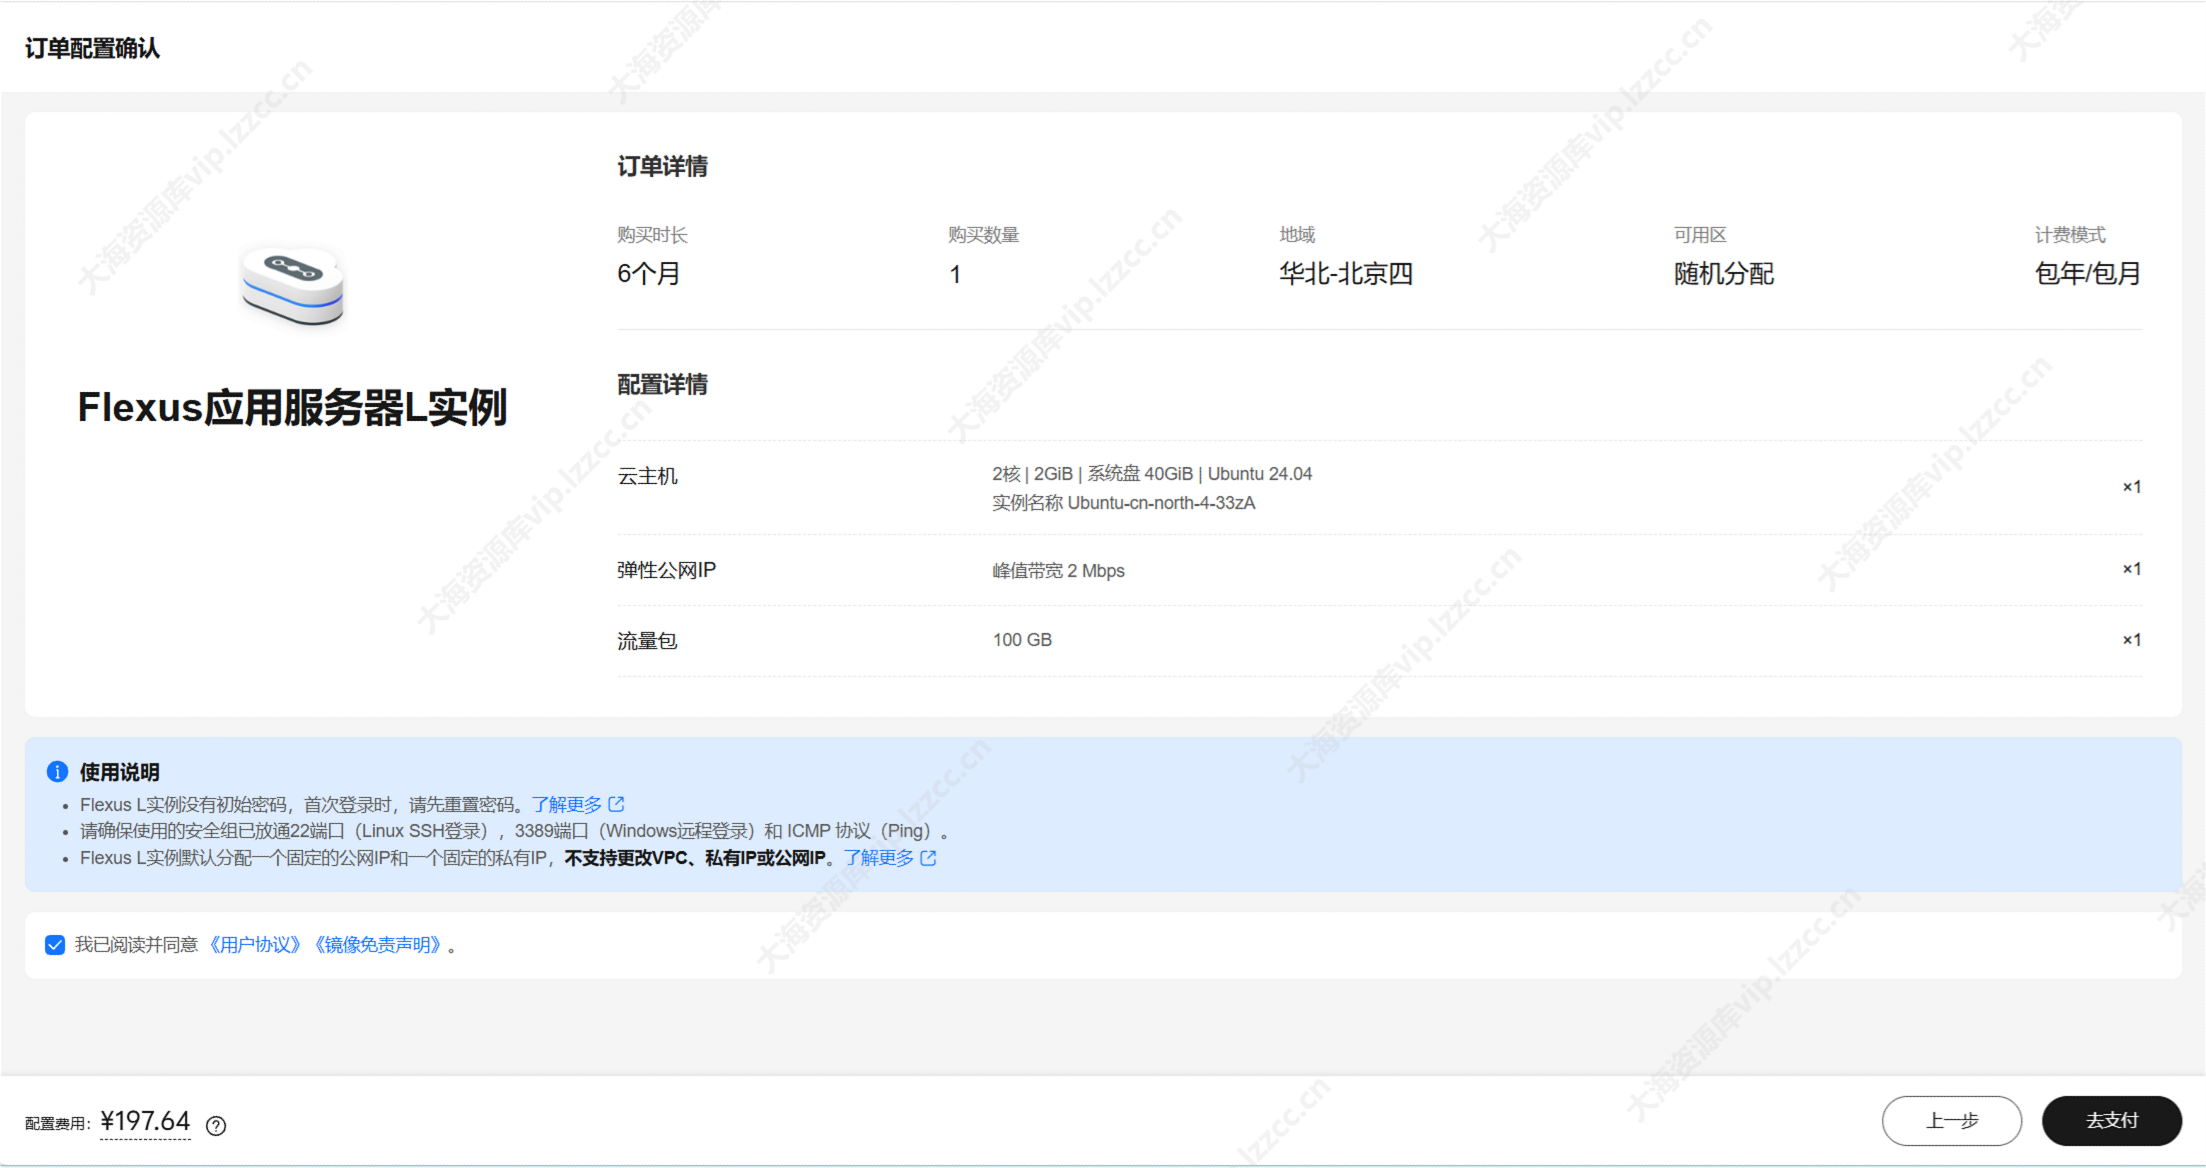Click the 100 GB traffic package value

click(1022, 640)
